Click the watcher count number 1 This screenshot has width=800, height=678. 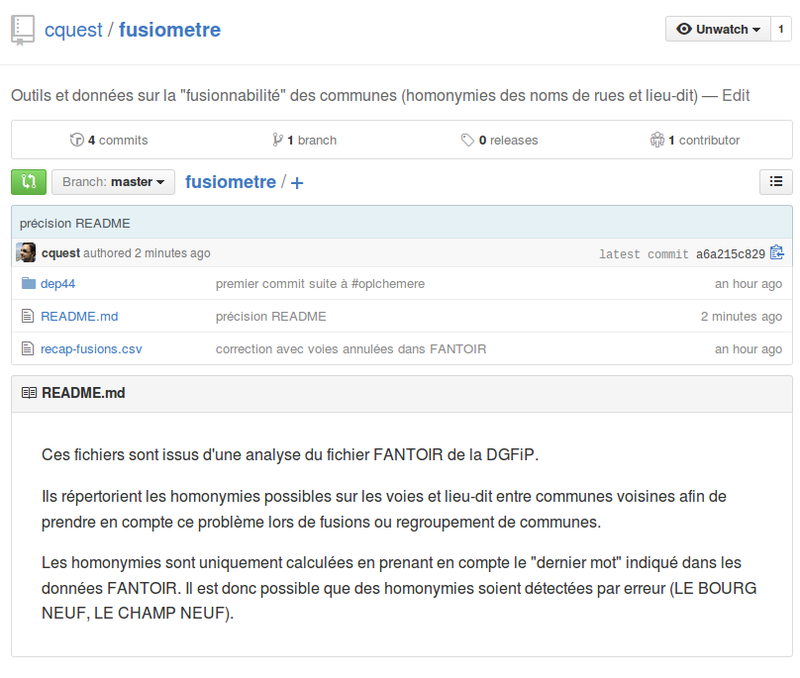781,29
